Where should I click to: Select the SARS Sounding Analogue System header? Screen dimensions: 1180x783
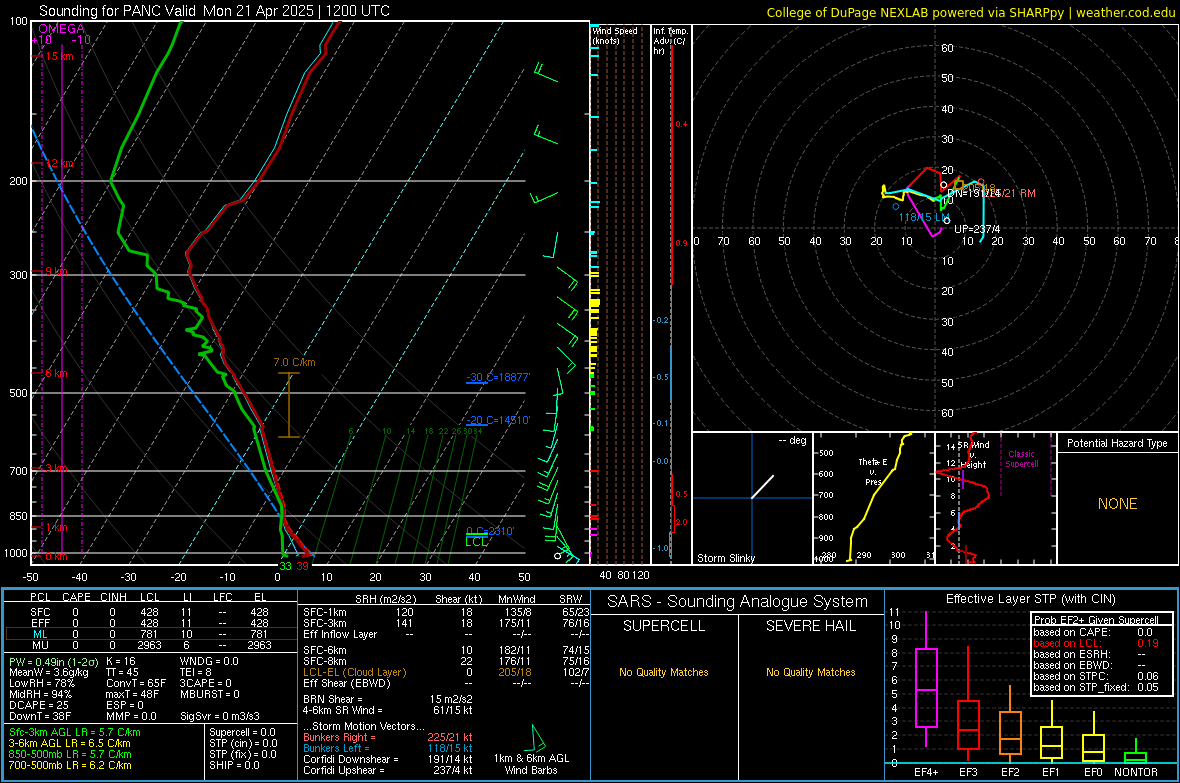click(x=738, y=602)
